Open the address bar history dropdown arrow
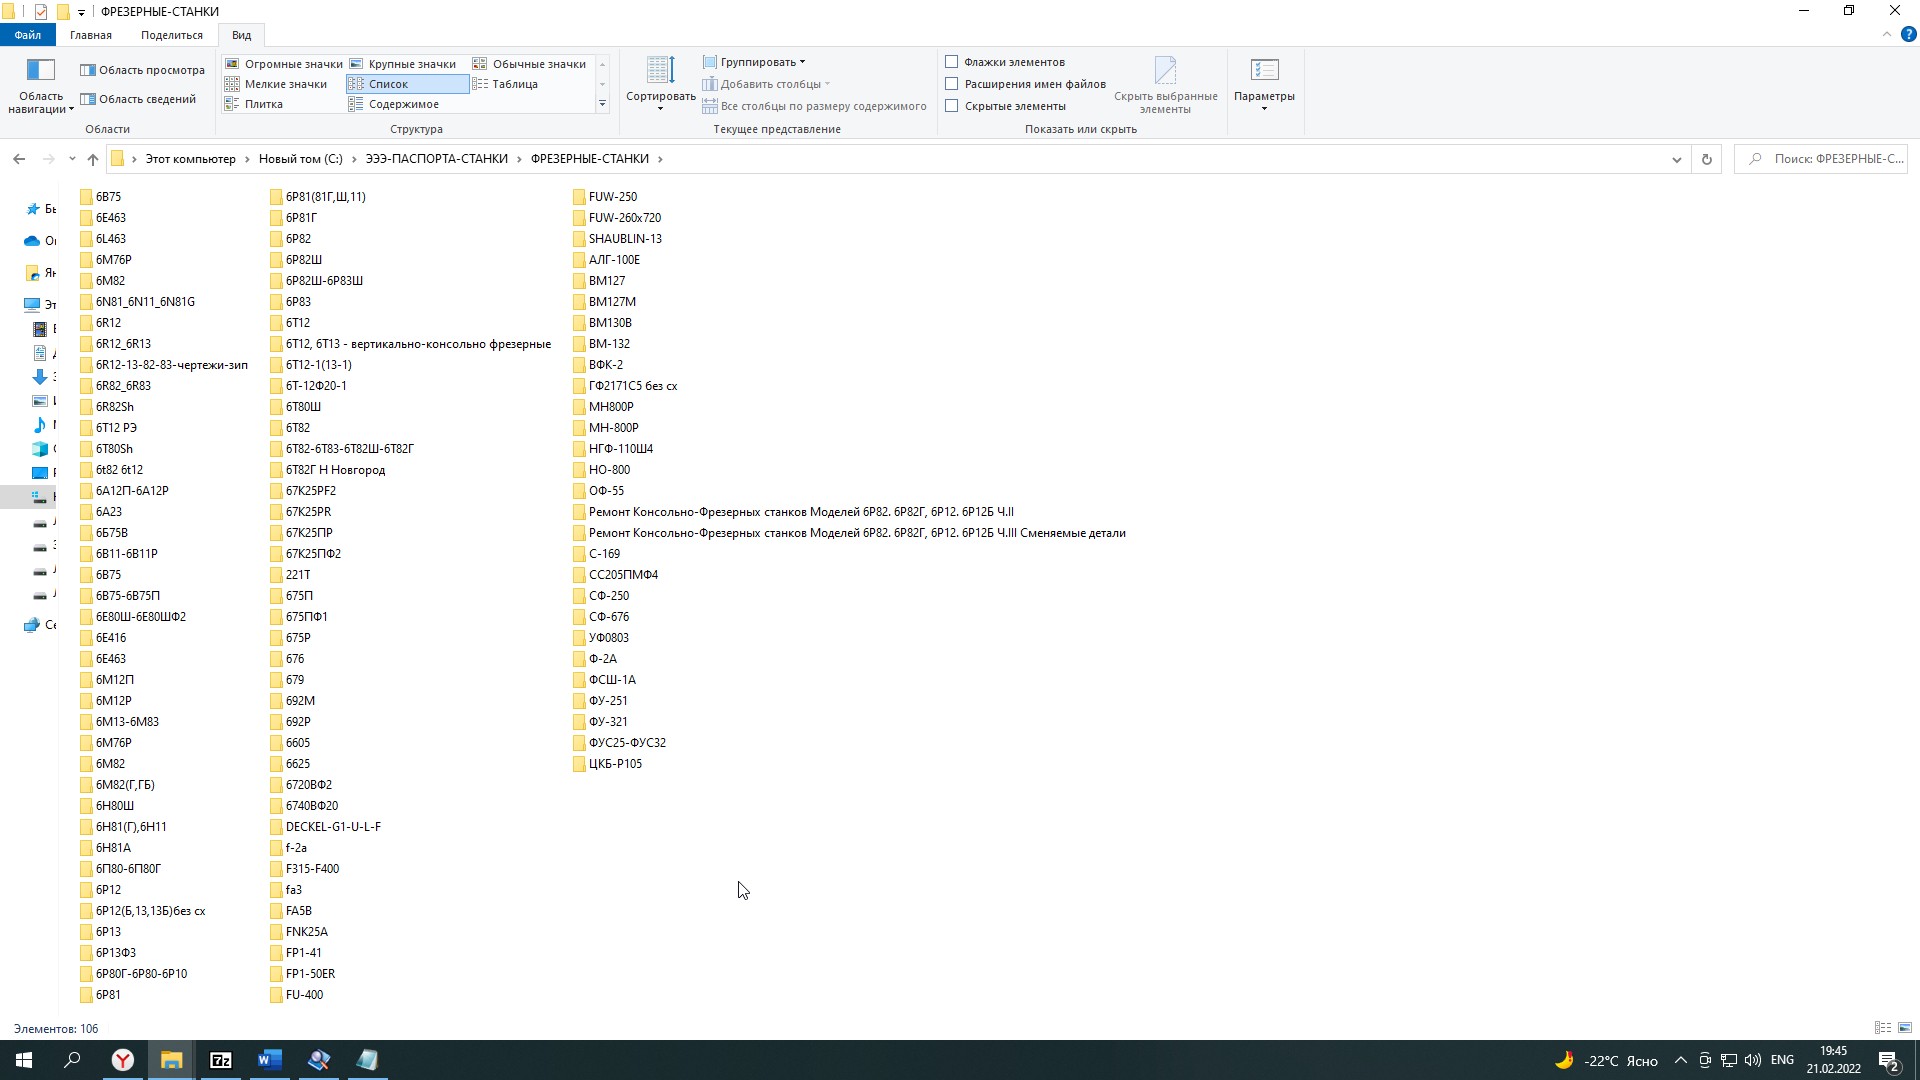Image resolution: width=1920 pixels, height=1080 pixels. (x=1677, y=159)
